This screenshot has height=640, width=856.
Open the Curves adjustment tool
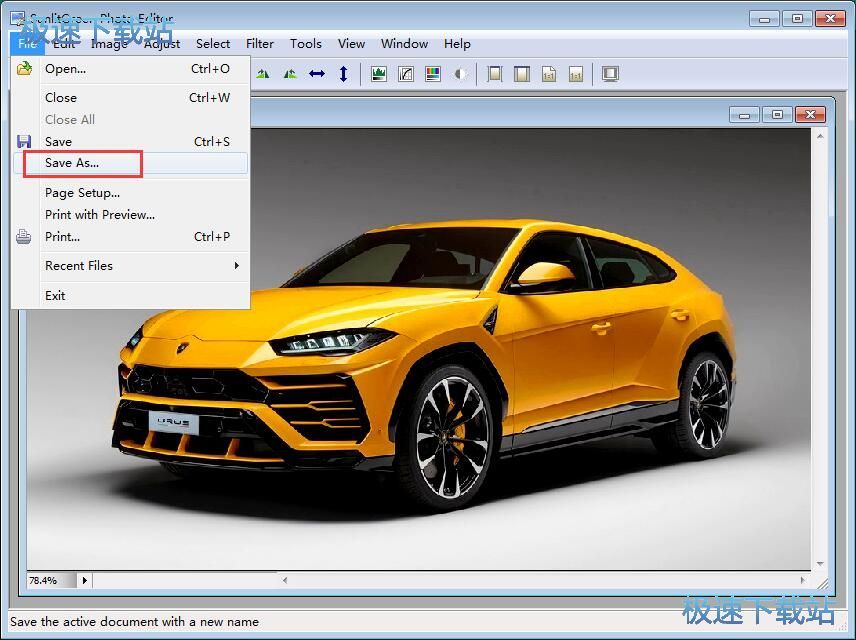point(406,74)
